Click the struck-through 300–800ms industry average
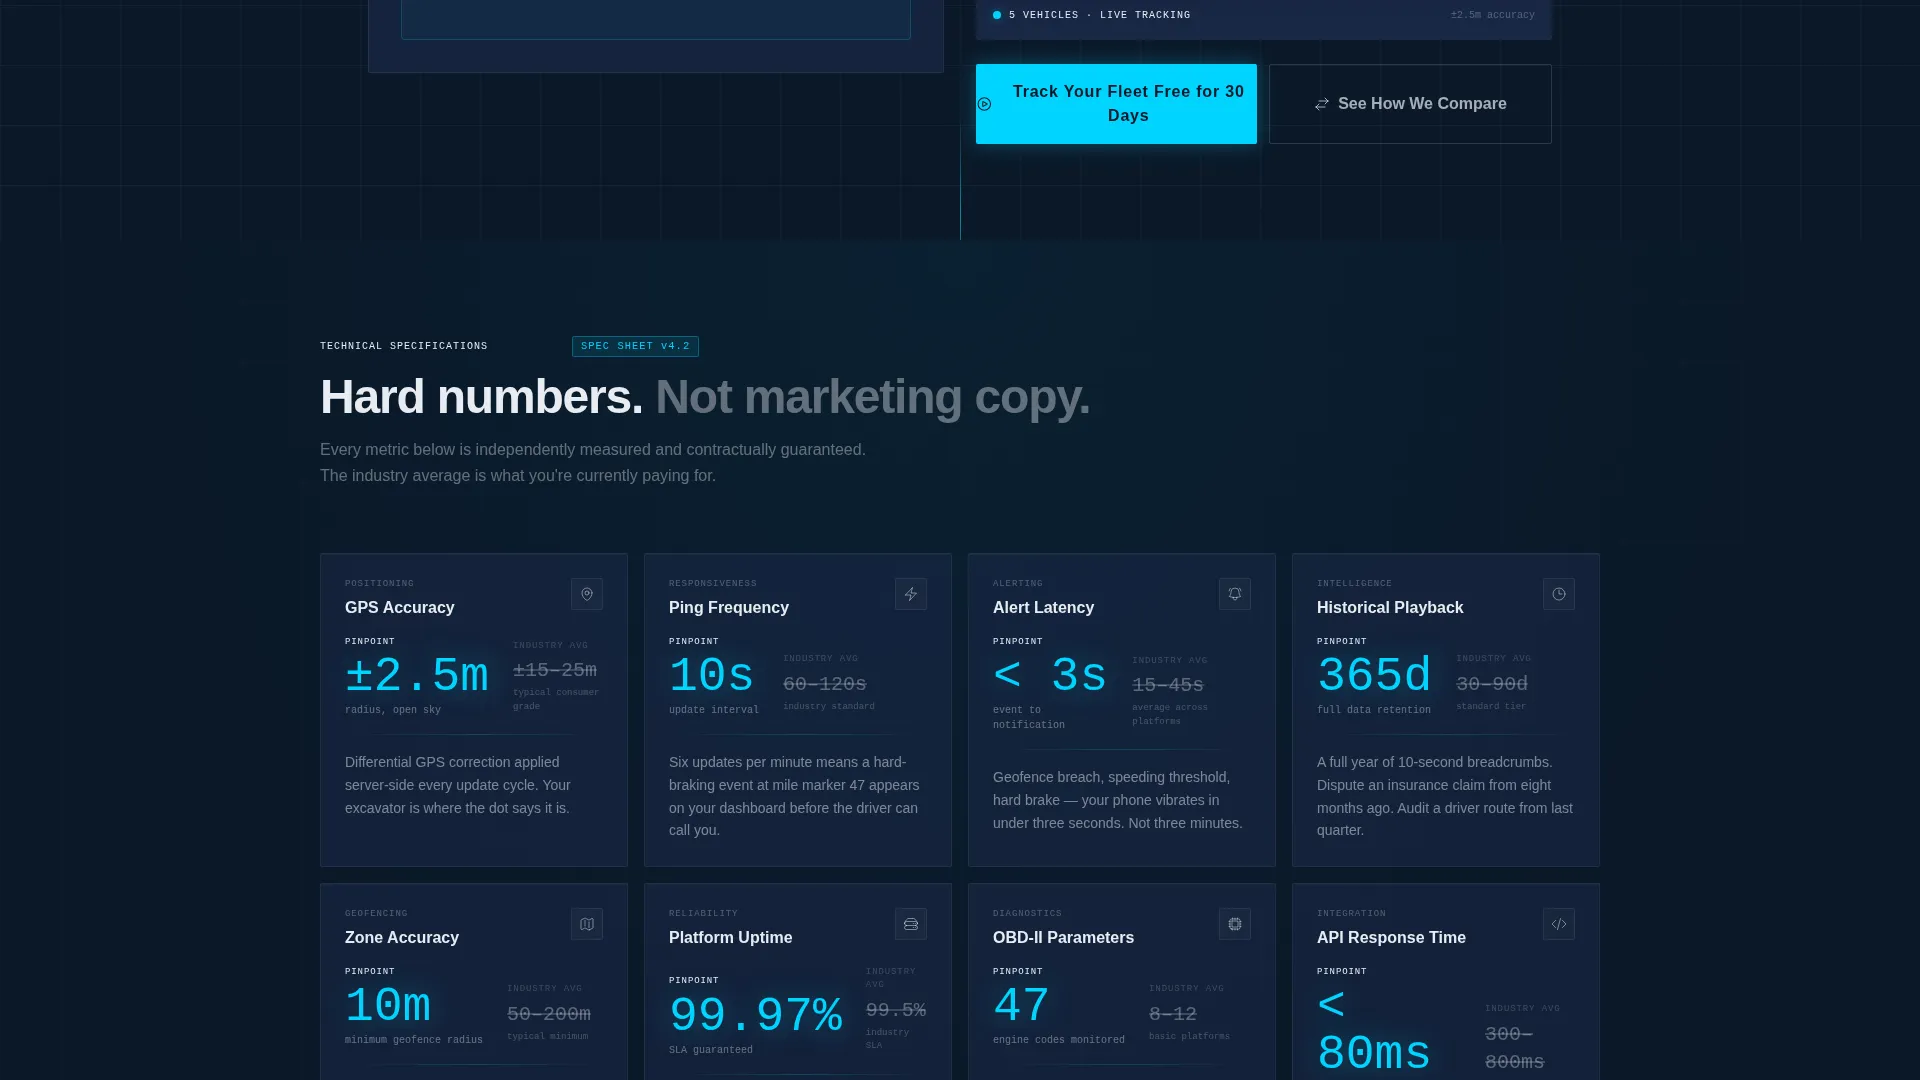1920x1080 pixels. pyautogui.click(x=1515, y=1048)
